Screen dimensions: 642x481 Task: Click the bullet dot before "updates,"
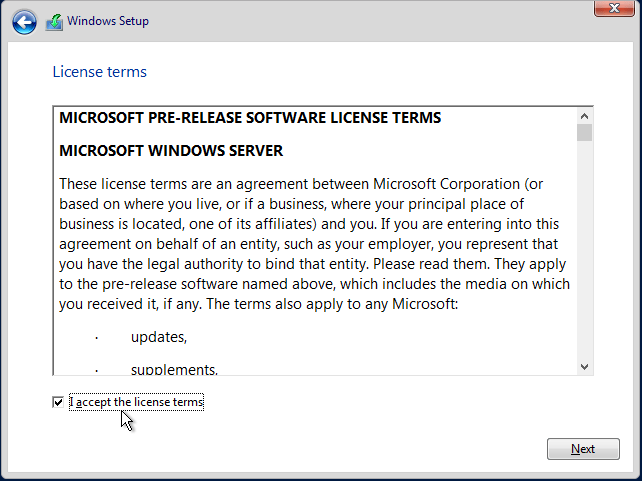(x=97, y=338)
